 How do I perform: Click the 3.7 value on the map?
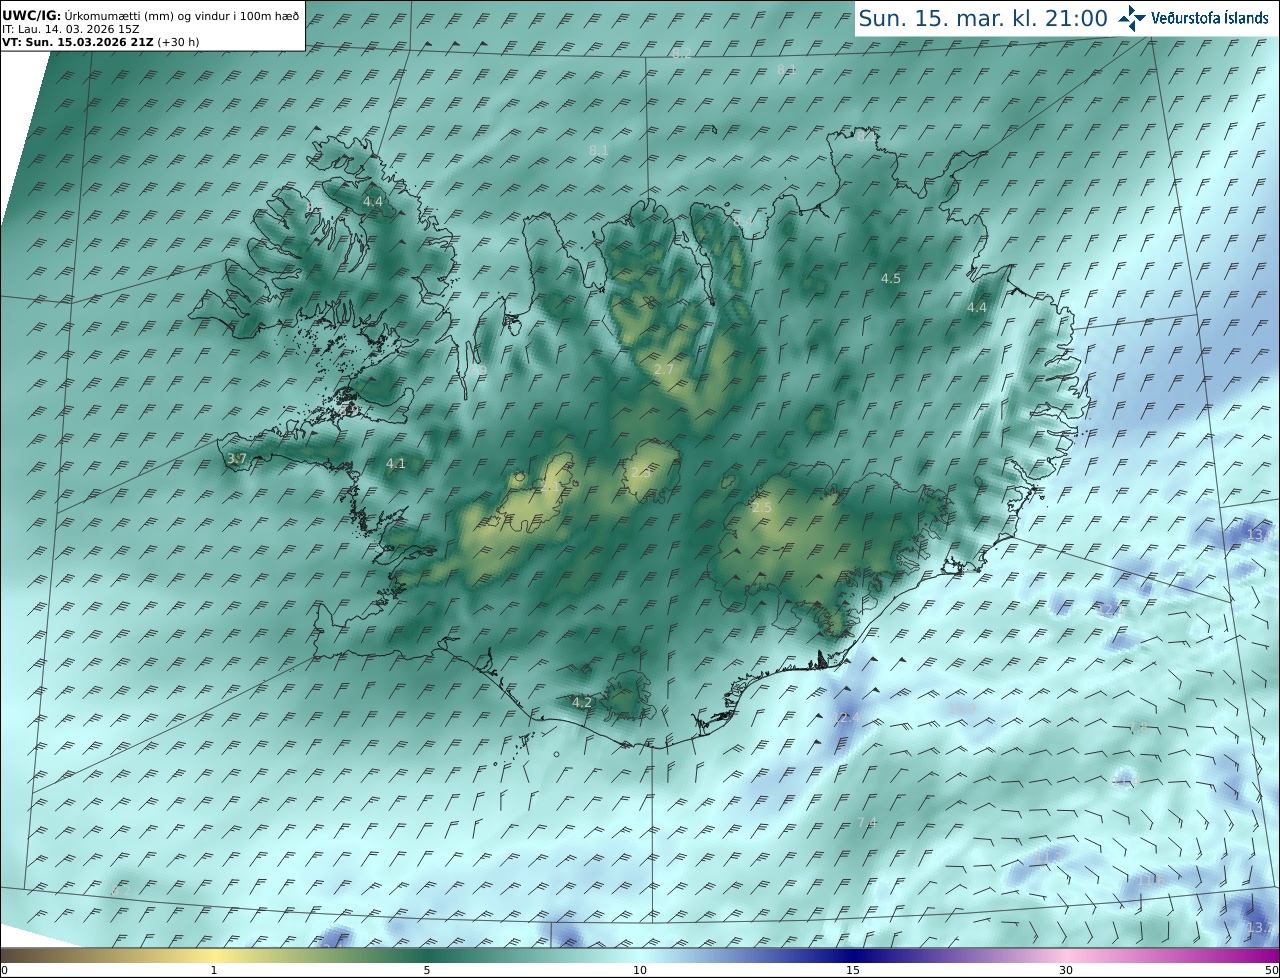click(236, 459)
